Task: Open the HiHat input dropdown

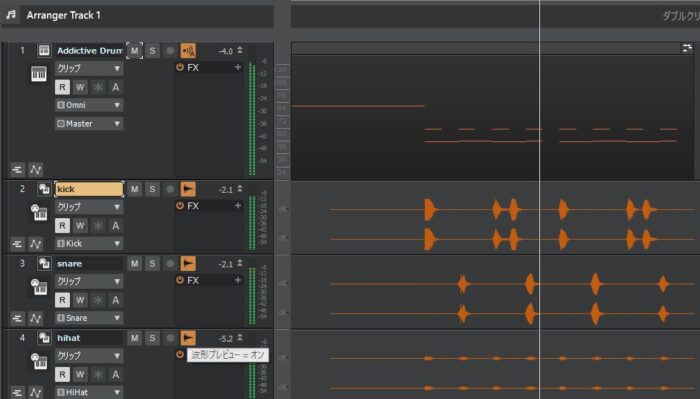Action: point(89,392)
